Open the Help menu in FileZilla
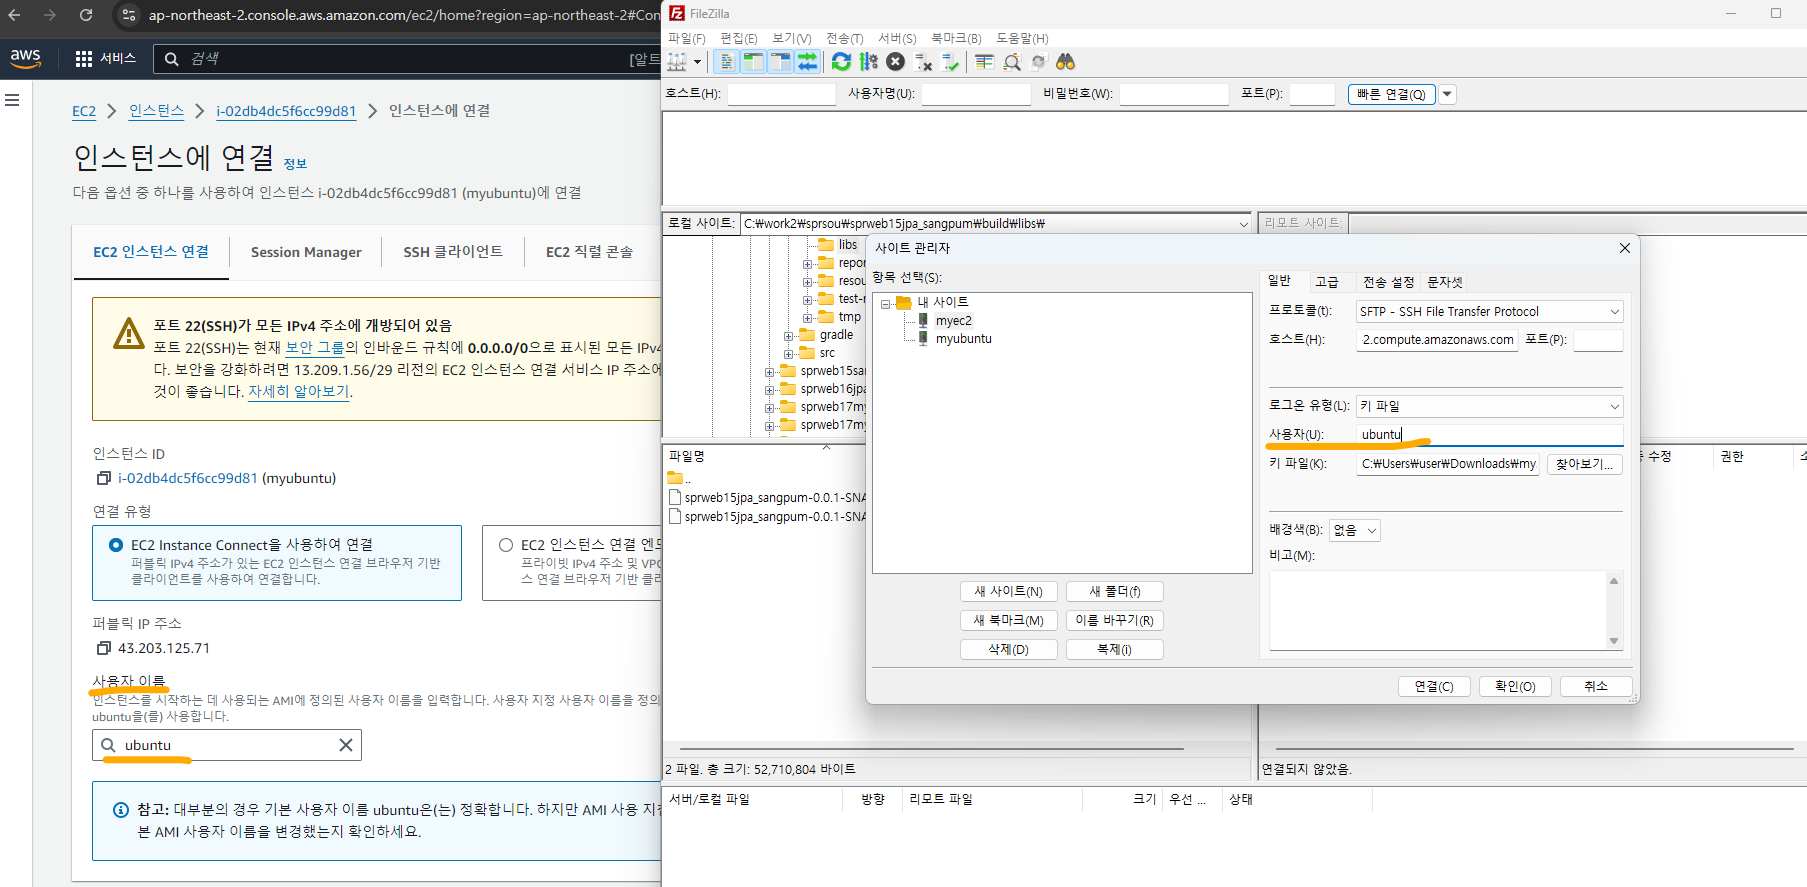 pyautogui.click(x=1022, y=38)
